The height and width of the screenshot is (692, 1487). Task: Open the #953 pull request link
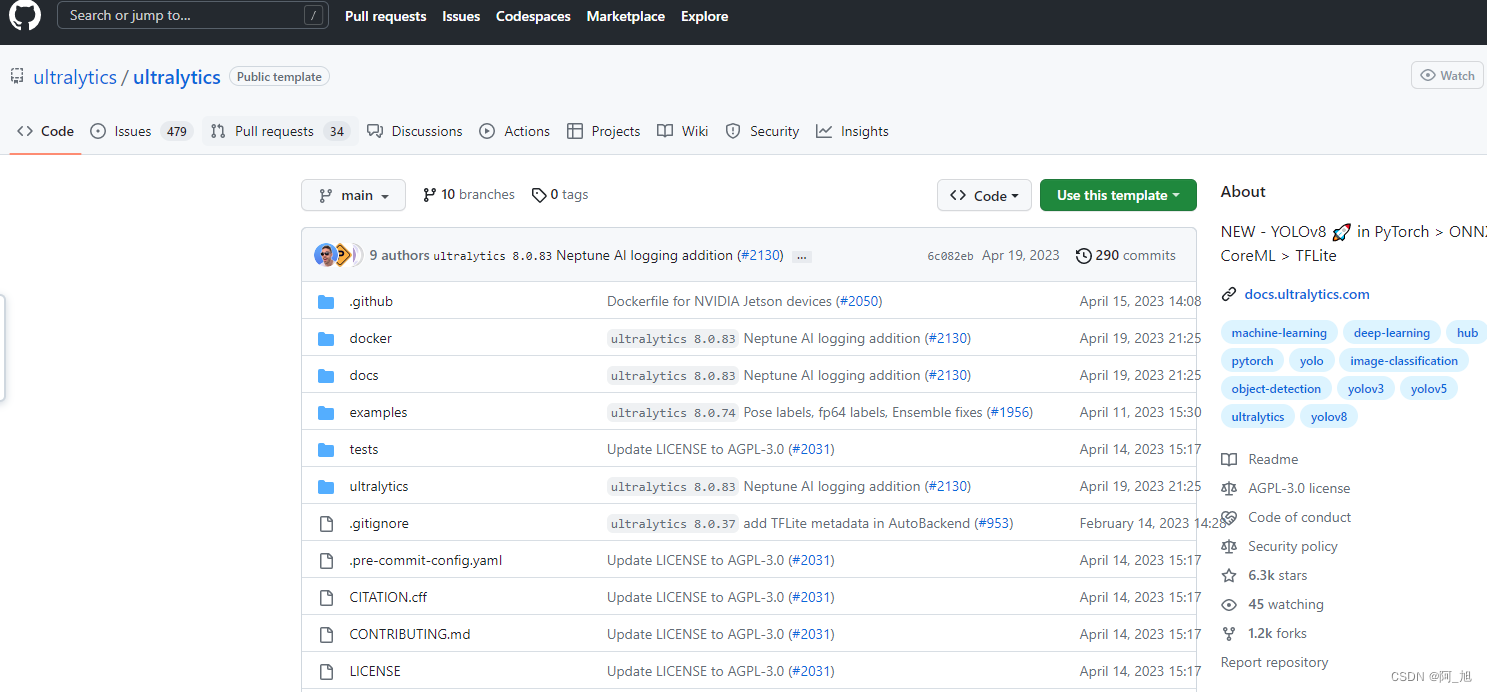click(x=993, y=523)
